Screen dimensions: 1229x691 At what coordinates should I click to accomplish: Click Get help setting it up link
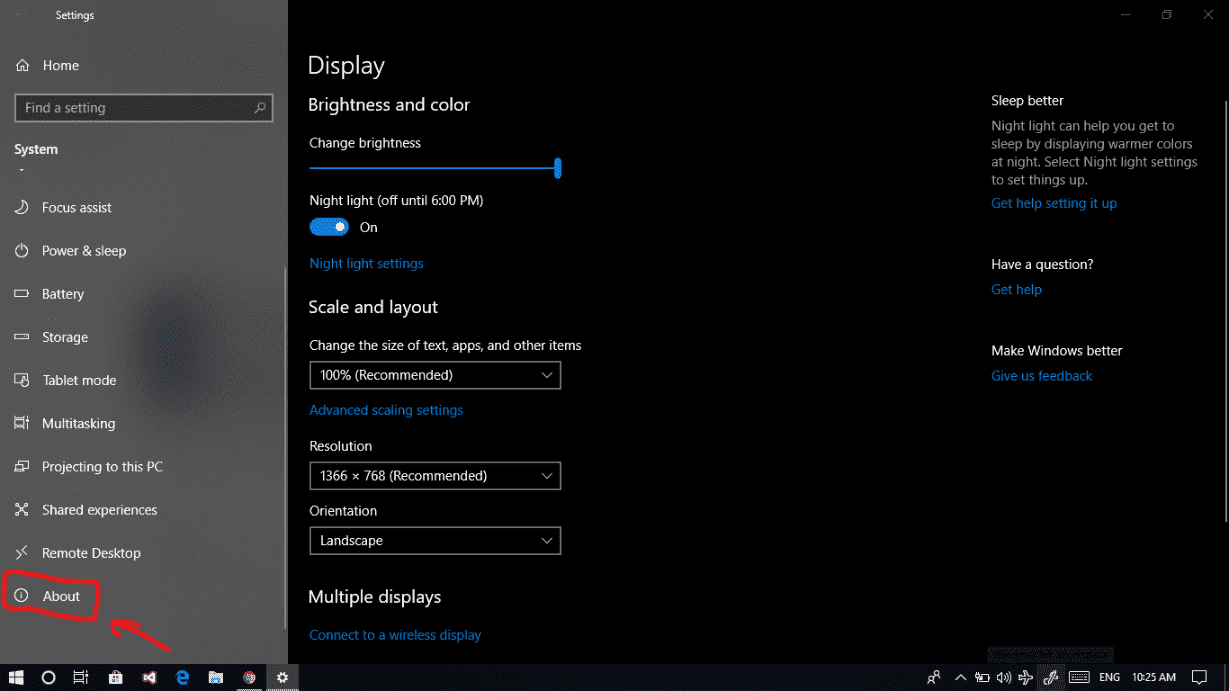(x=1054, y=203)
